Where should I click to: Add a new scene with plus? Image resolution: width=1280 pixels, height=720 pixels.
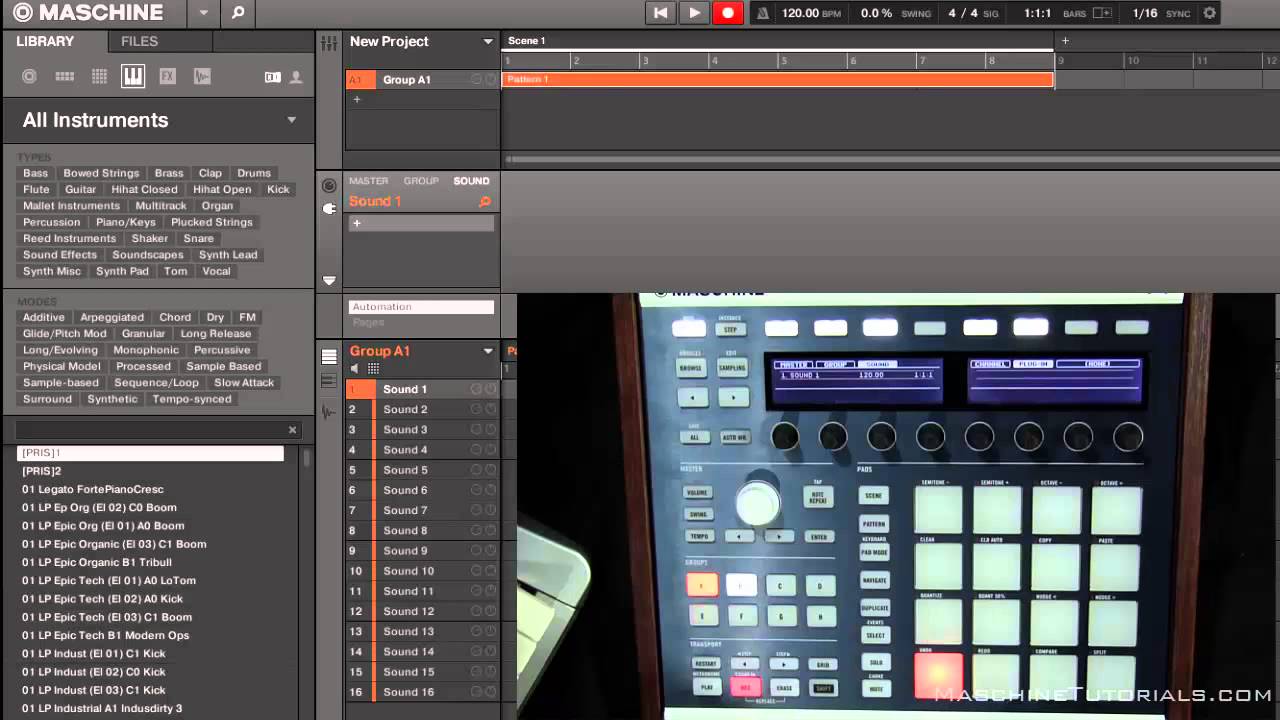pyautogui.click(x=1065, y=41)
